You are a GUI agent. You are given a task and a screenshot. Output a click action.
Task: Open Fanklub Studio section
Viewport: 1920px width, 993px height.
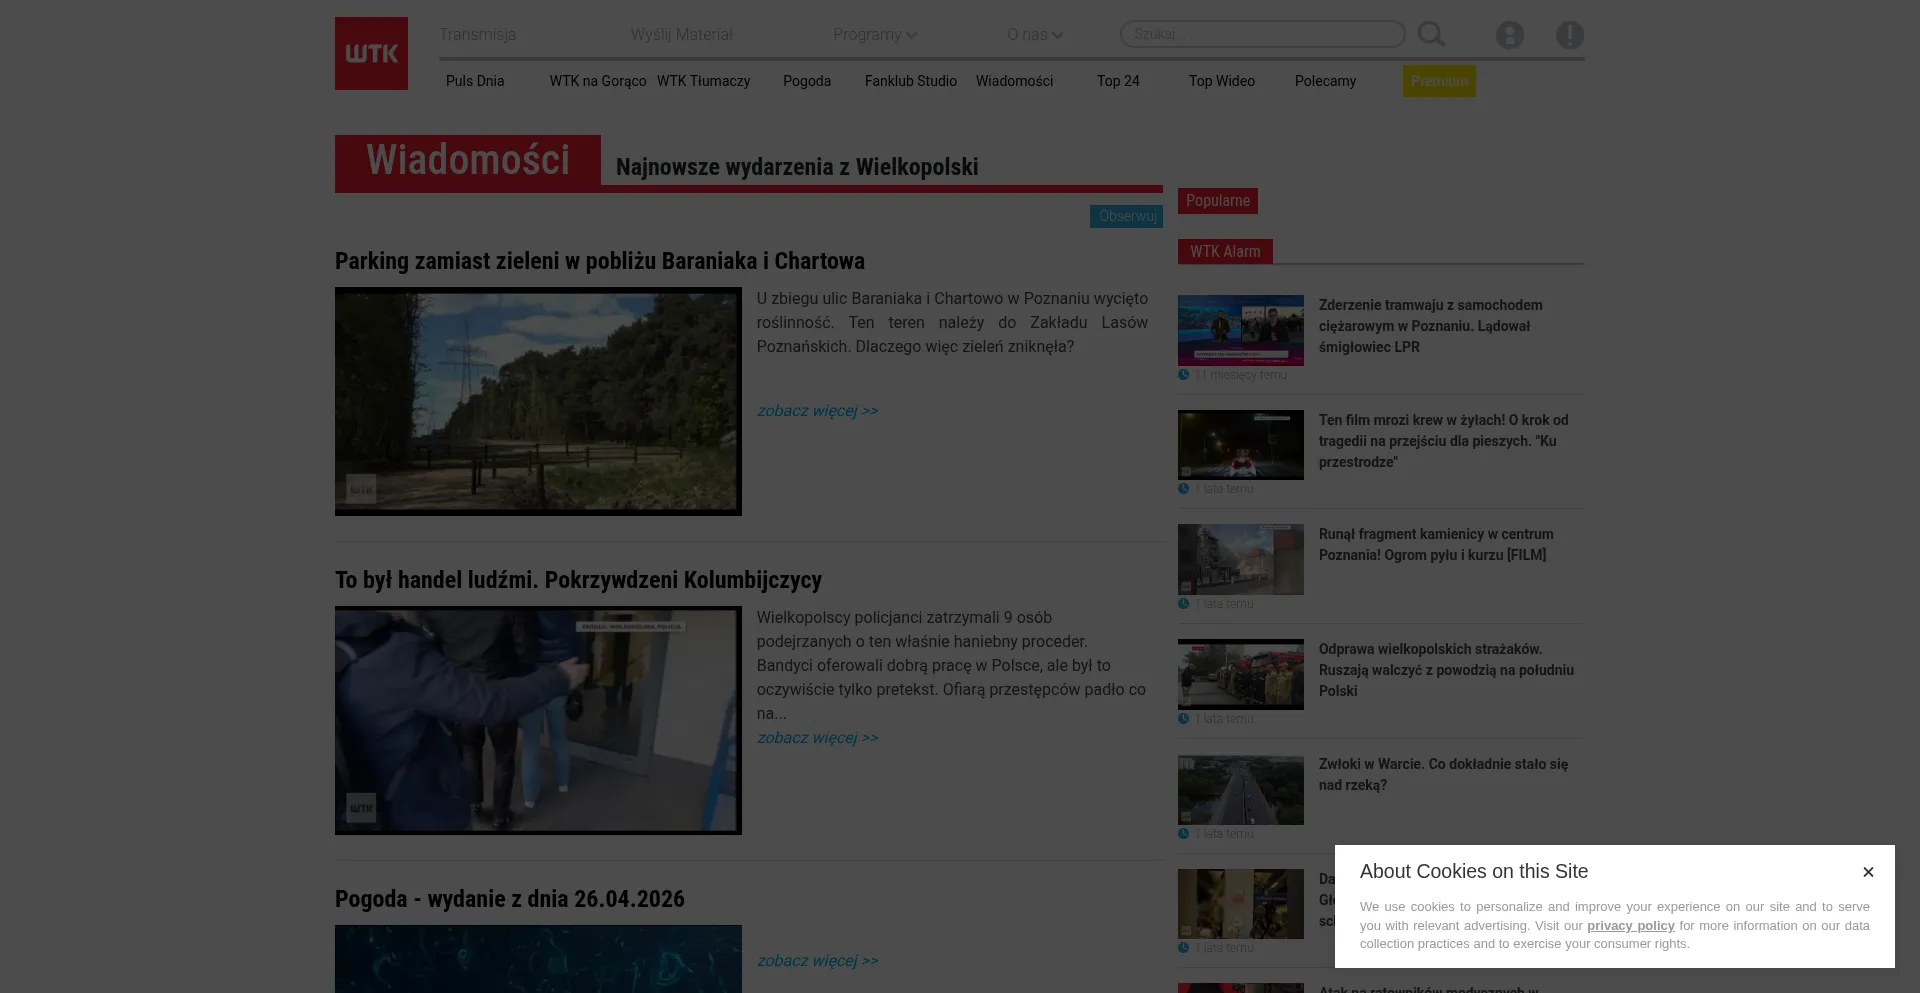pos(911,81)
